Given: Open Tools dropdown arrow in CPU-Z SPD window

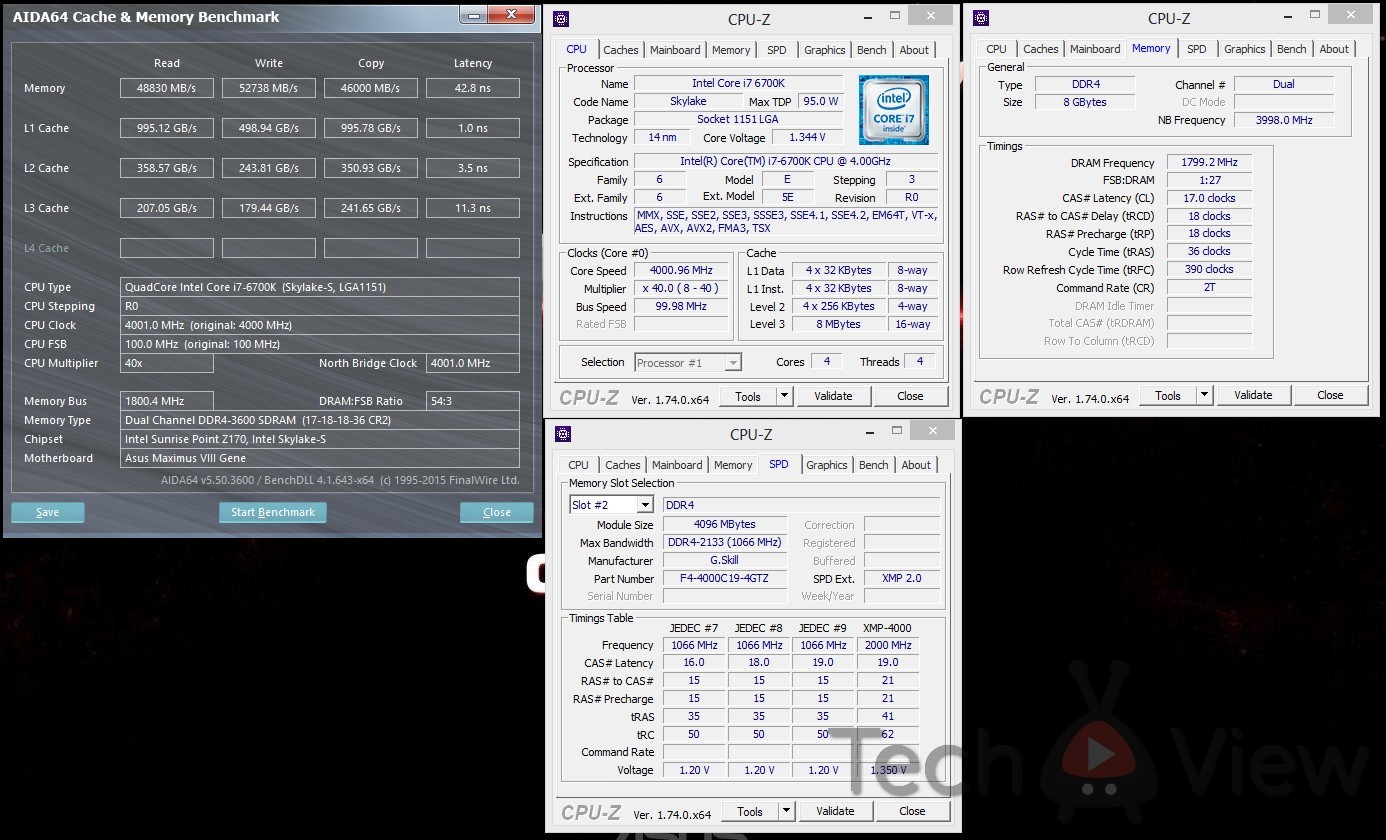Looking at the screenshot, I should (787, 811).
